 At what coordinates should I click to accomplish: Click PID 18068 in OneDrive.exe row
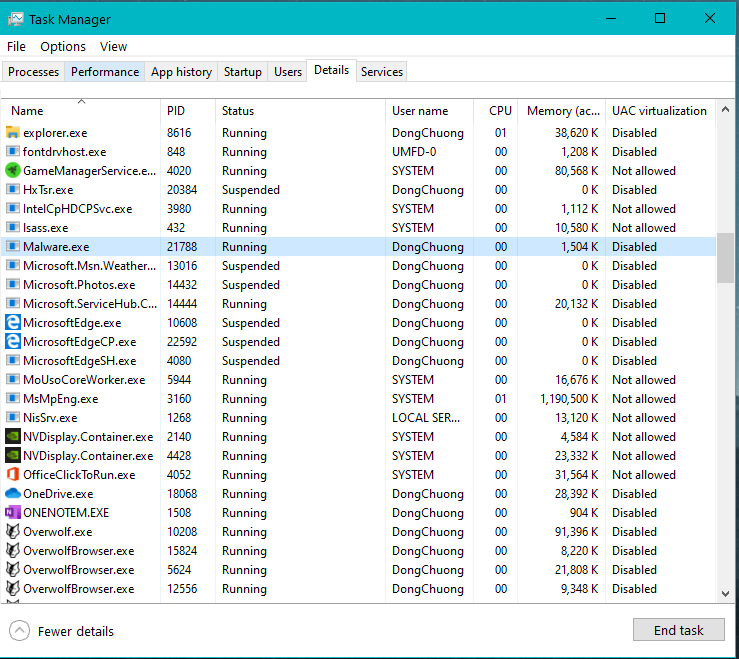pos(182,494)
